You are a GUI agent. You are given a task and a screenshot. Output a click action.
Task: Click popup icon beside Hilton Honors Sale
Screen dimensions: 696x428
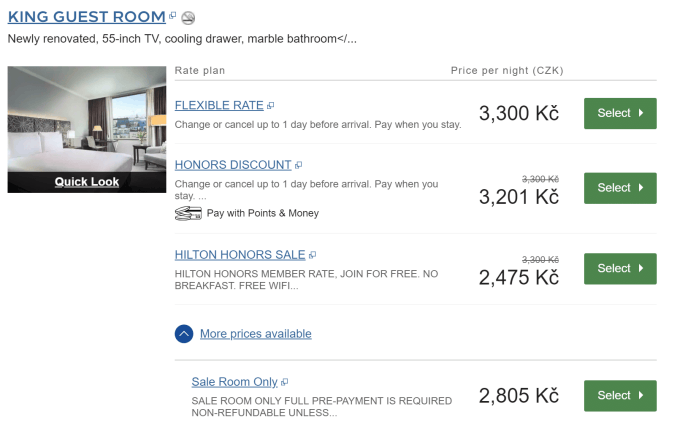[312, 255]
